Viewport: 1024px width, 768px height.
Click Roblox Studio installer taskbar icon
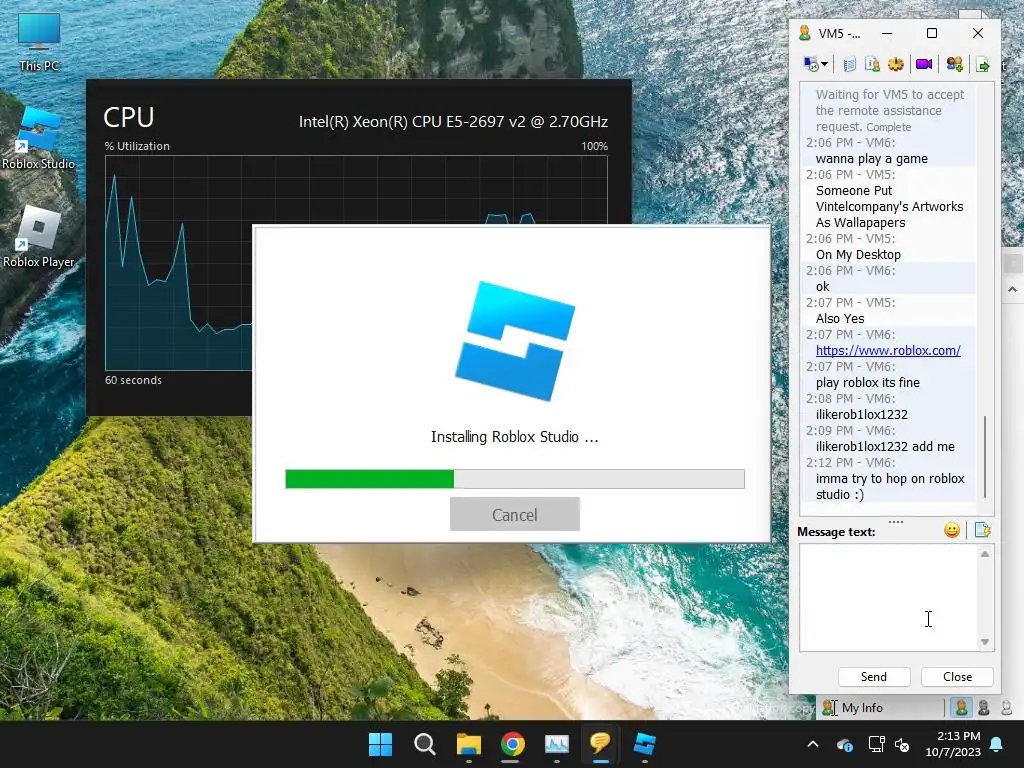point(645,744)
